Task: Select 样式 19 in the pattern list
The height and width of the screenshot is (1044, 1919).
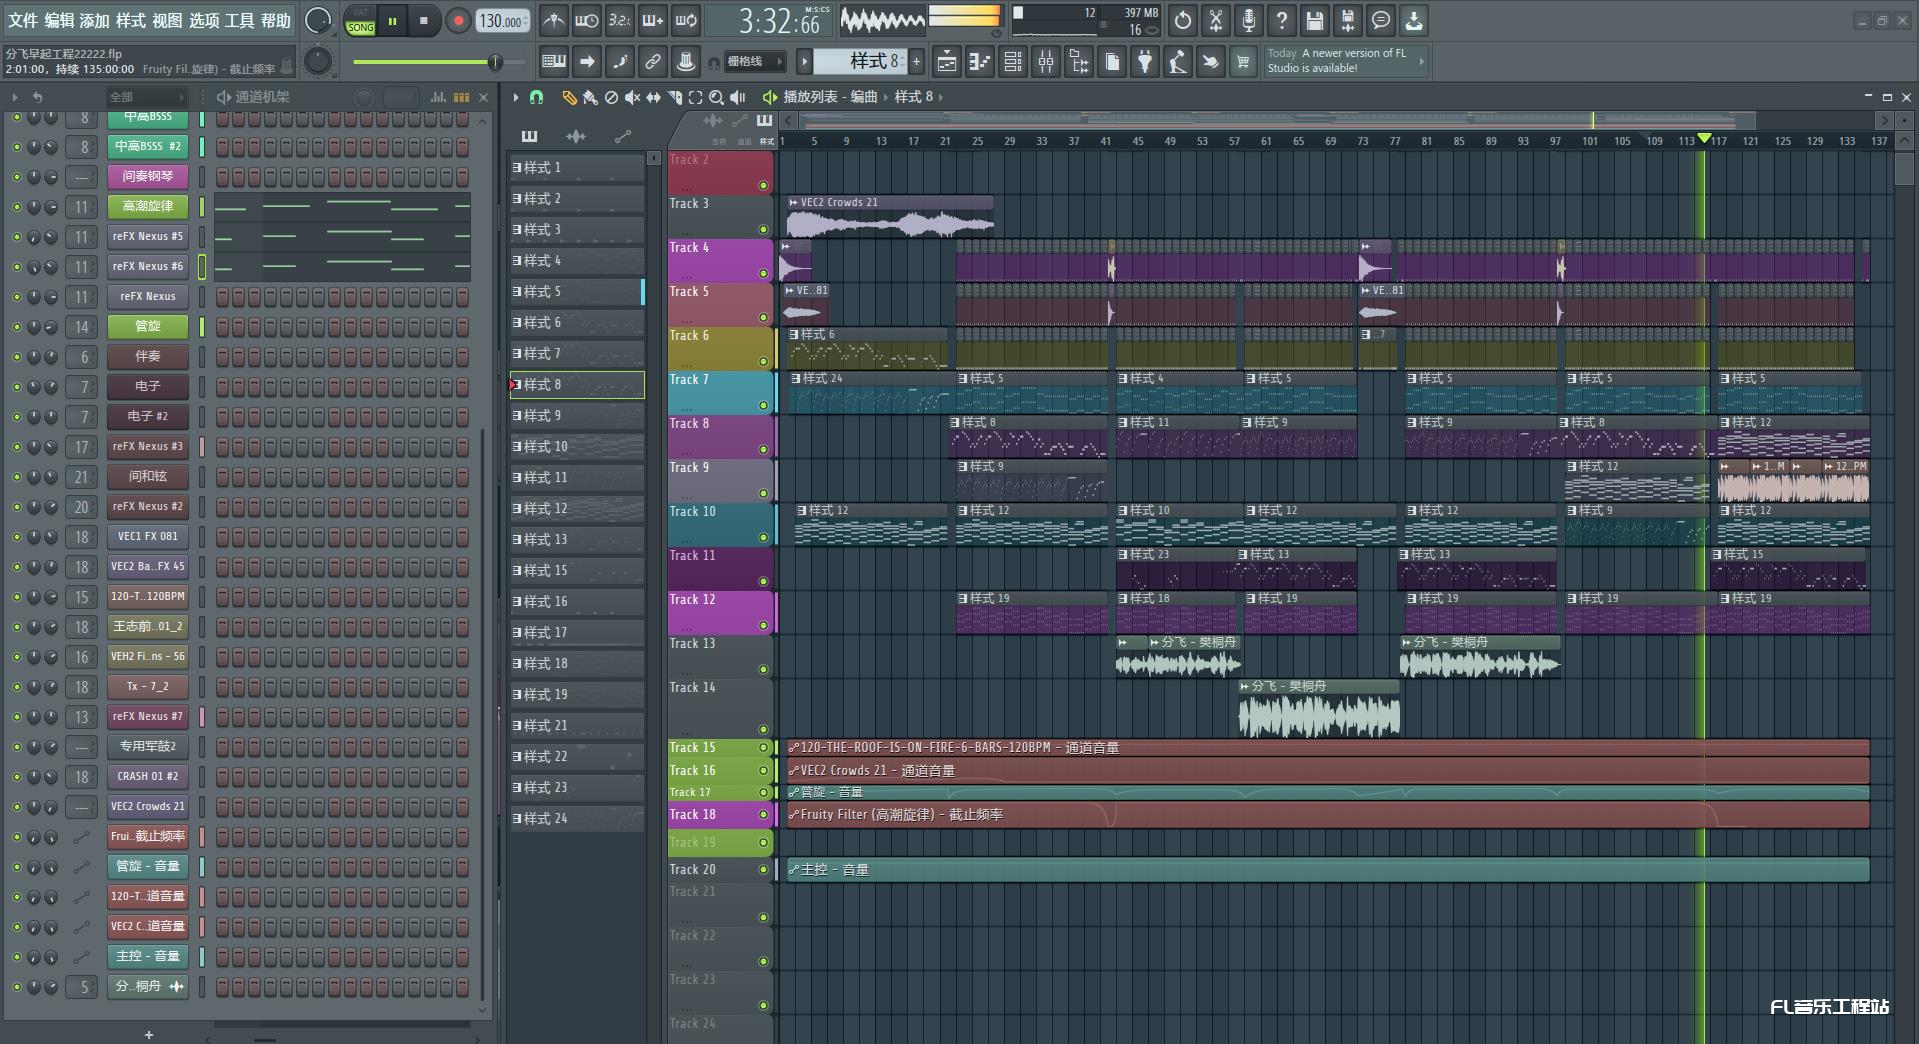Action: pyautogui.click(x=577, y=694)
